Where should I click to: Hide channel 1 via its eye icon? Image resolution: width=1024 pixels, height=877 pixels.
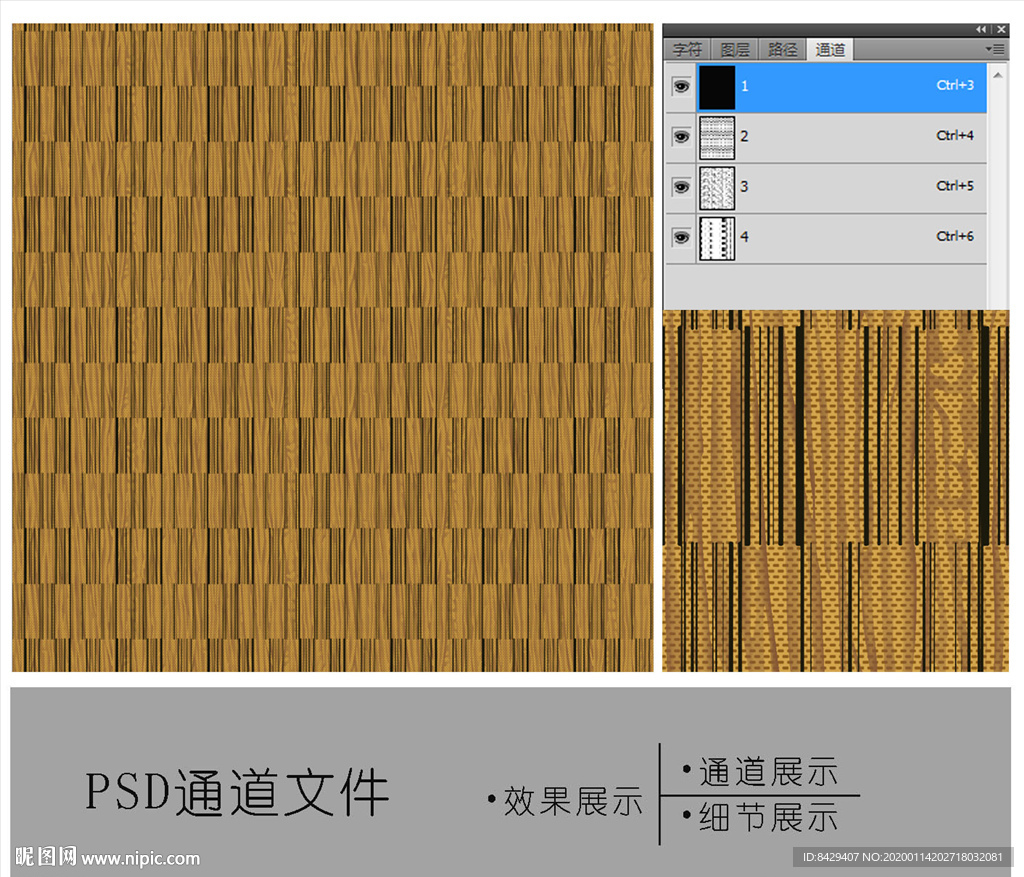click(x=681, y=86)
